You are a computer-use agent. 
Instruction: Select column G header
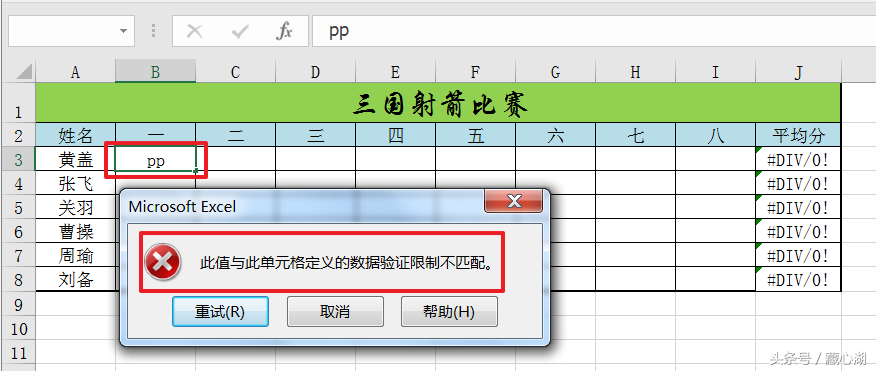tap(555, 72)
